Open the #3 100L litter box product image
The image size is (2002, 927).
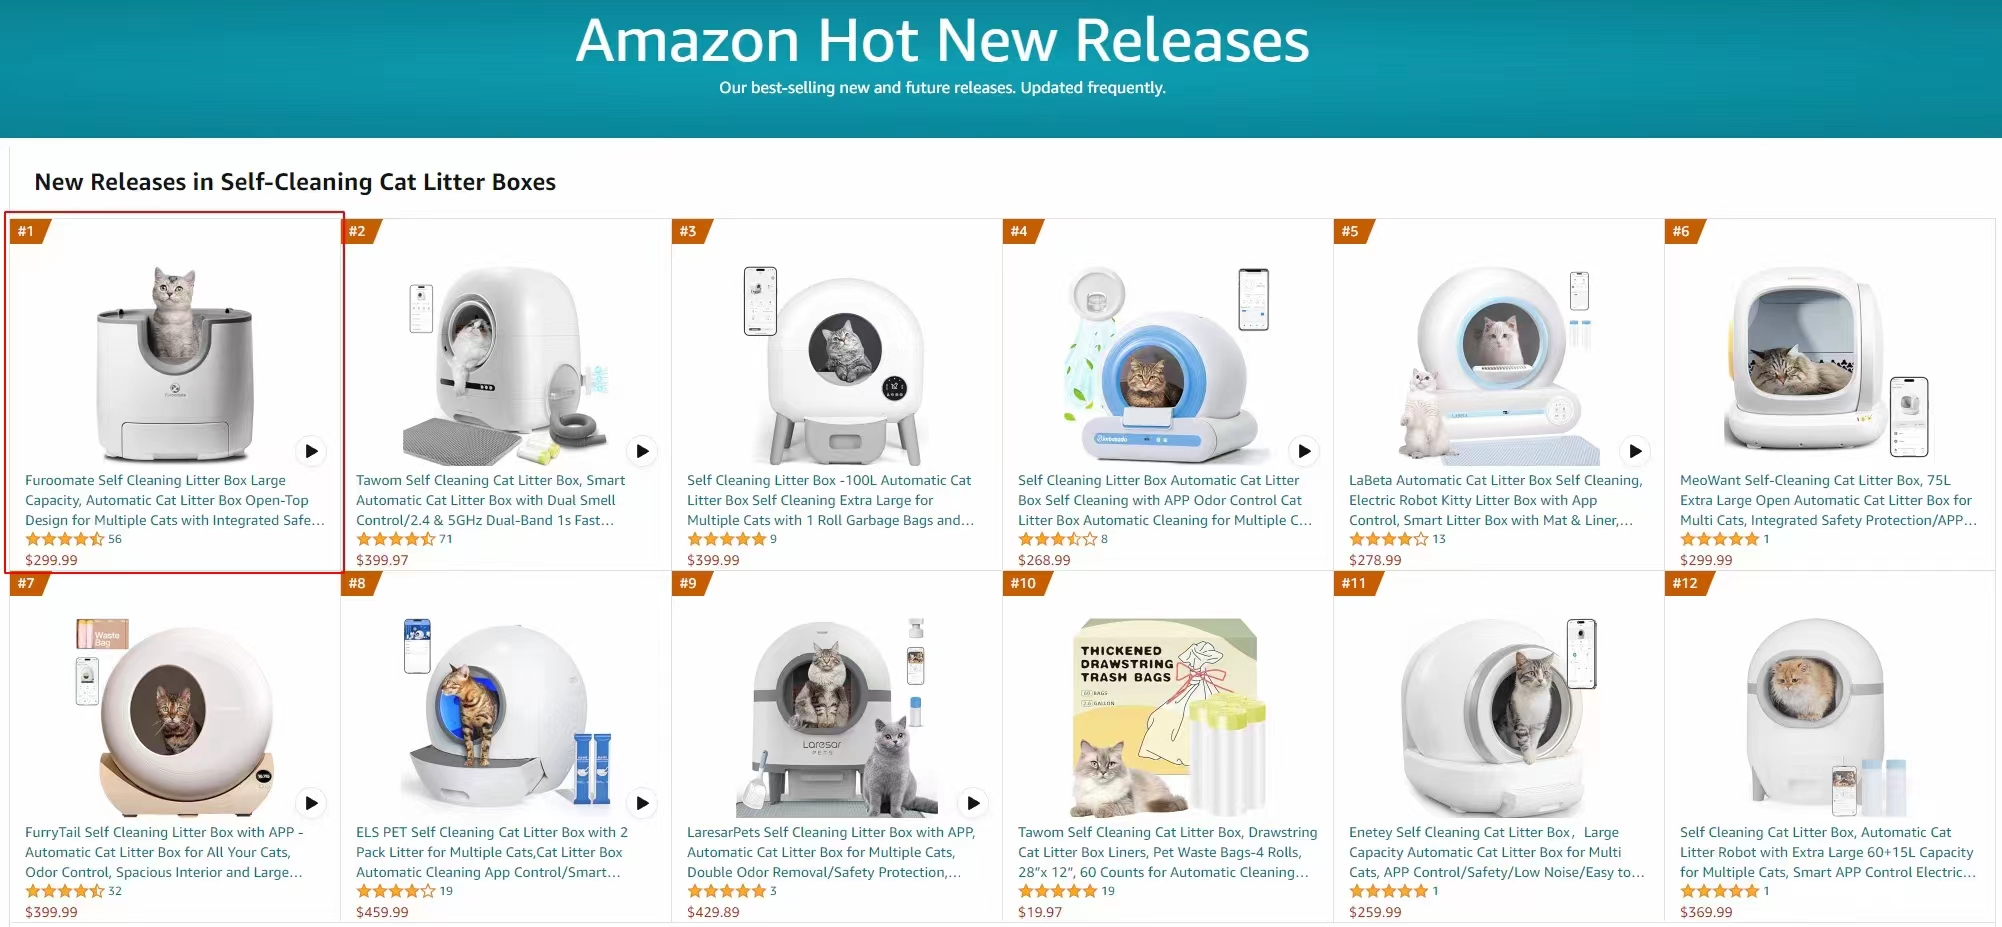tap(837, 365)
